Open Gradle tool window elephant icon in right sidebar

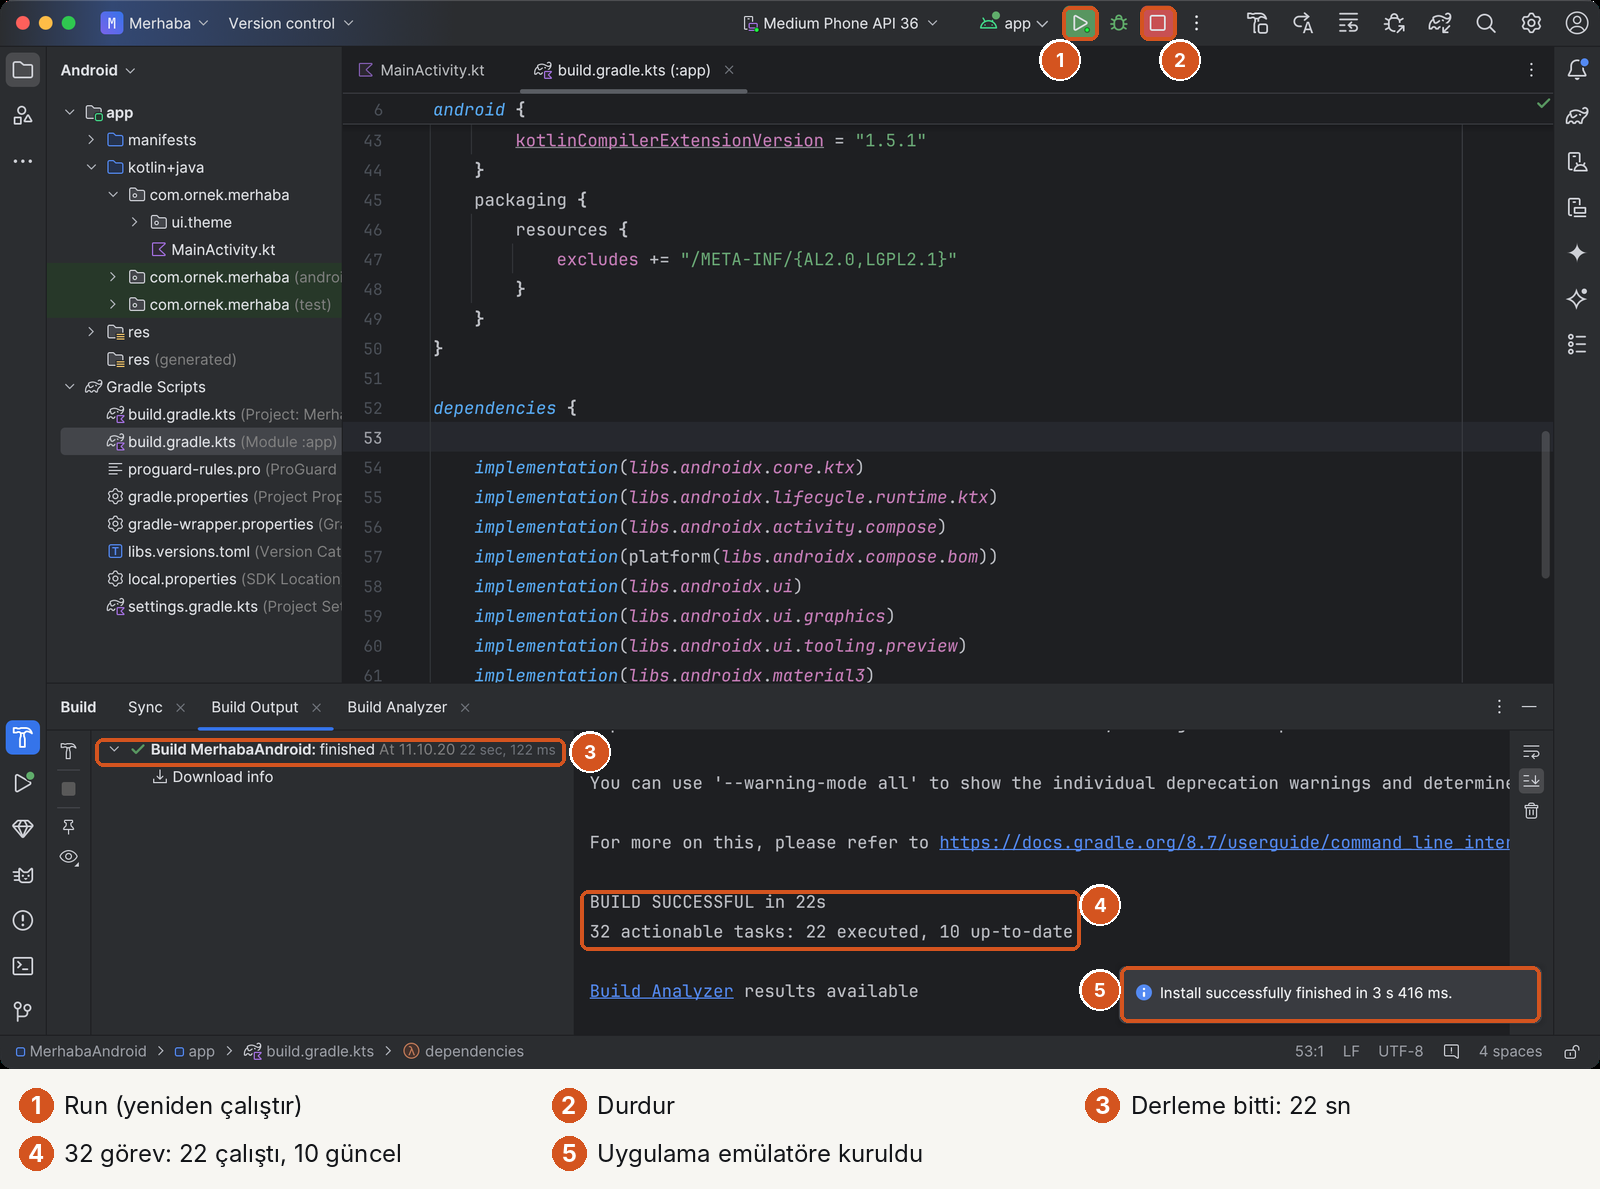(x=1577, y=116)
